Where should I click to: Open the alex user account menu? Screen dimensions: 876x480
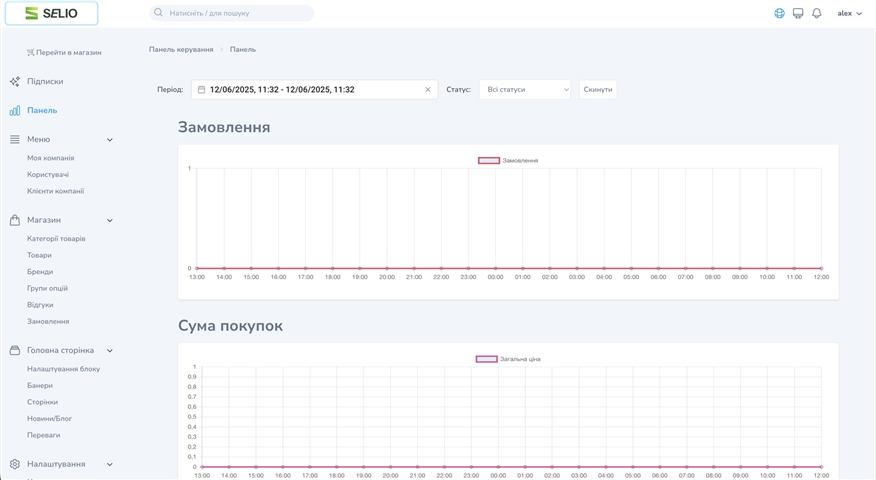[x=849, y=13]
